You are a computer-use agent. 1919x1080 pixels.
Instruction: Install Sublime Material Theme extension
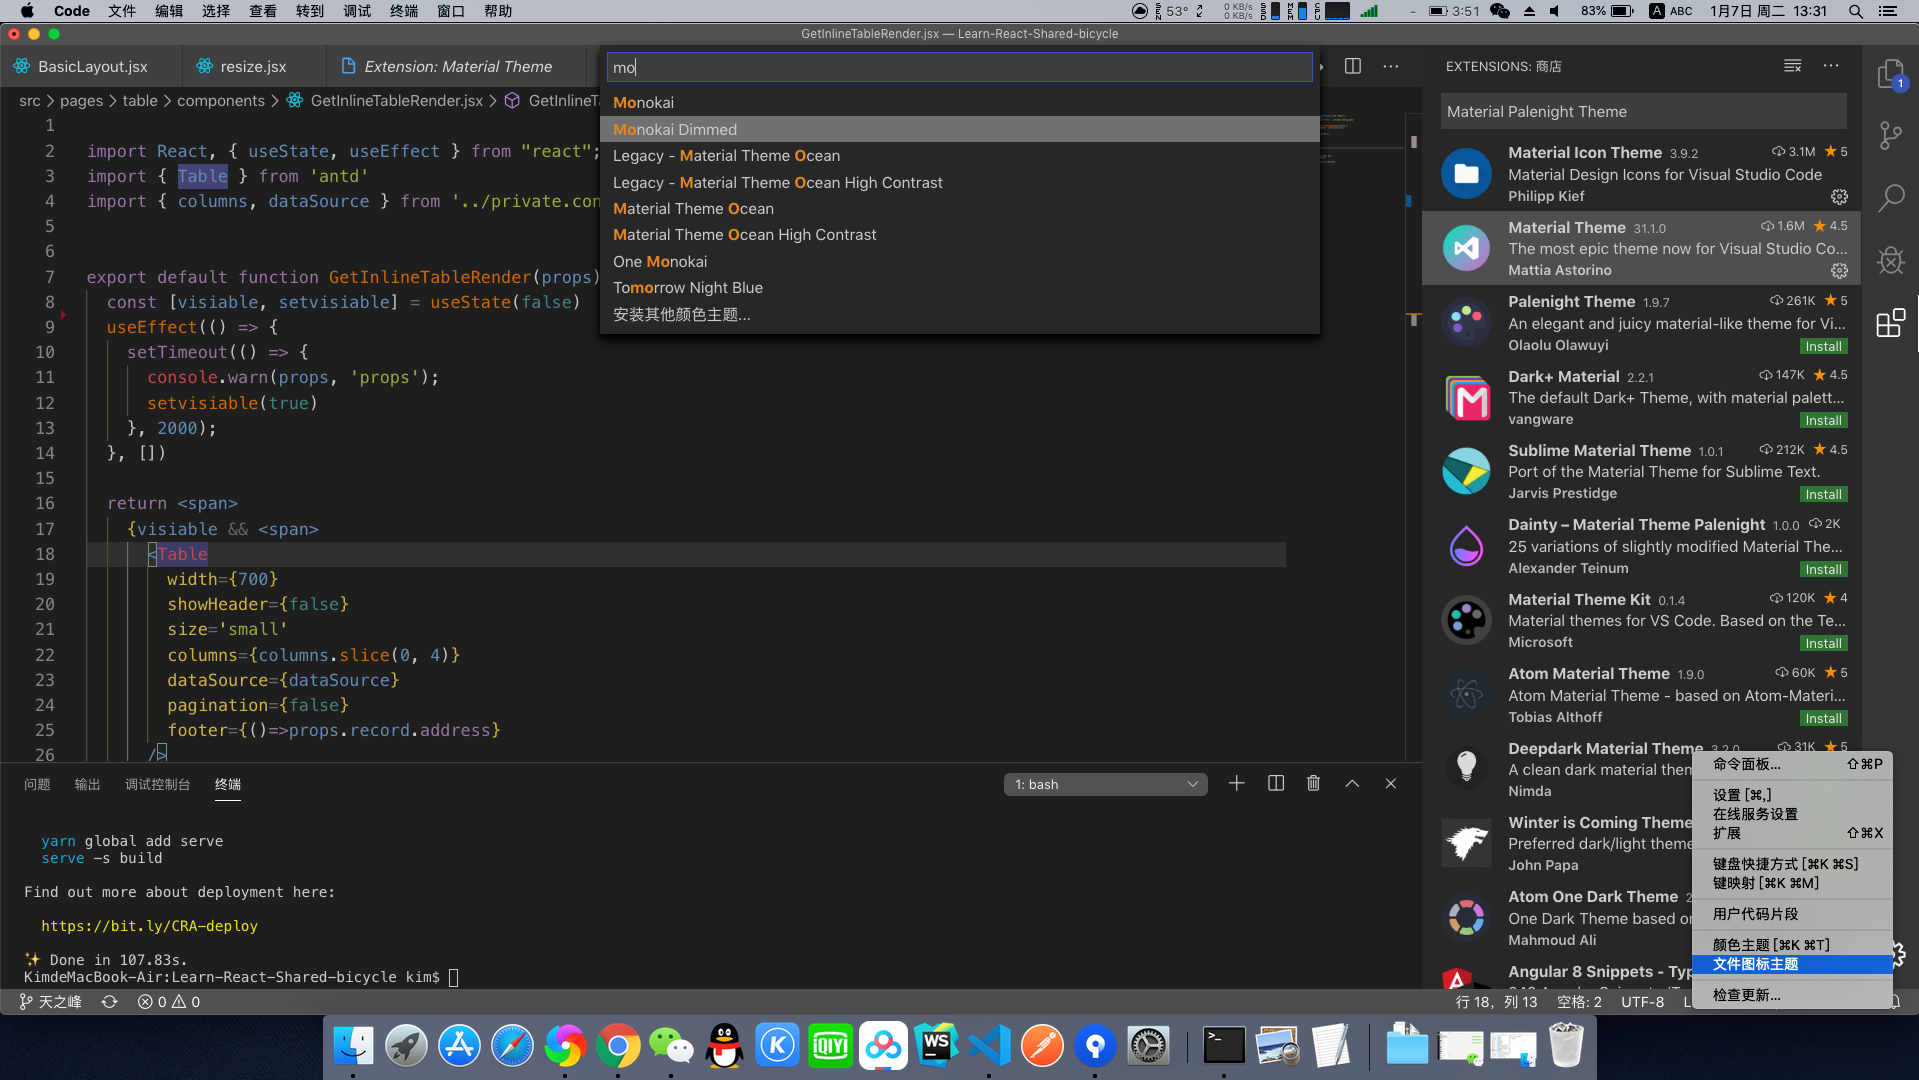click(x=1823, y=494)
